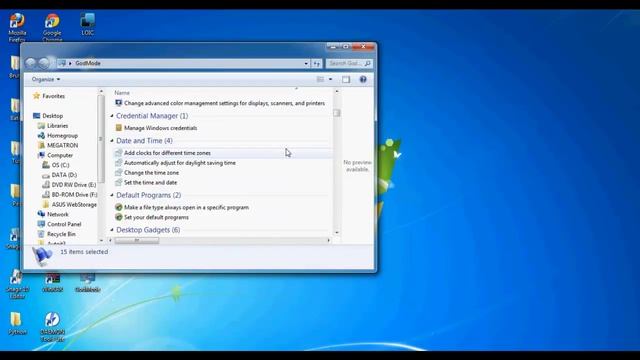
Task: Select DATA (D:) drive
Action: pos(64,175)
